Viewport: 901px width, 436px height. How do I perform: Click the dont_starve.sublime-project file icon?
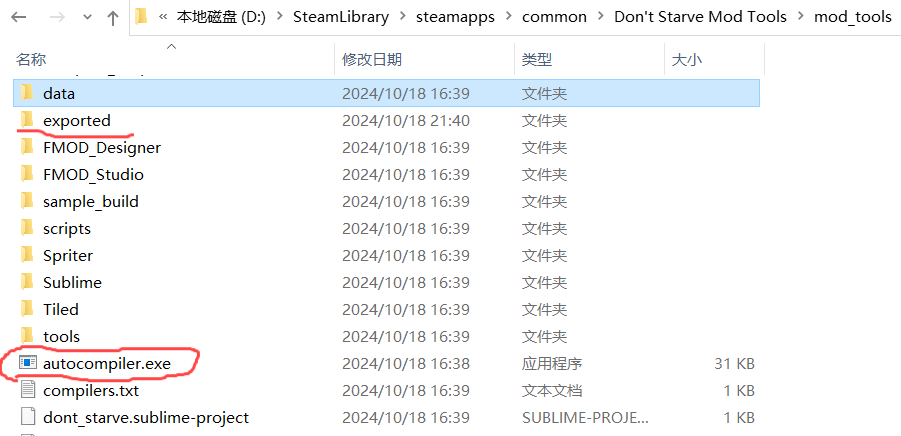(28, 417)
